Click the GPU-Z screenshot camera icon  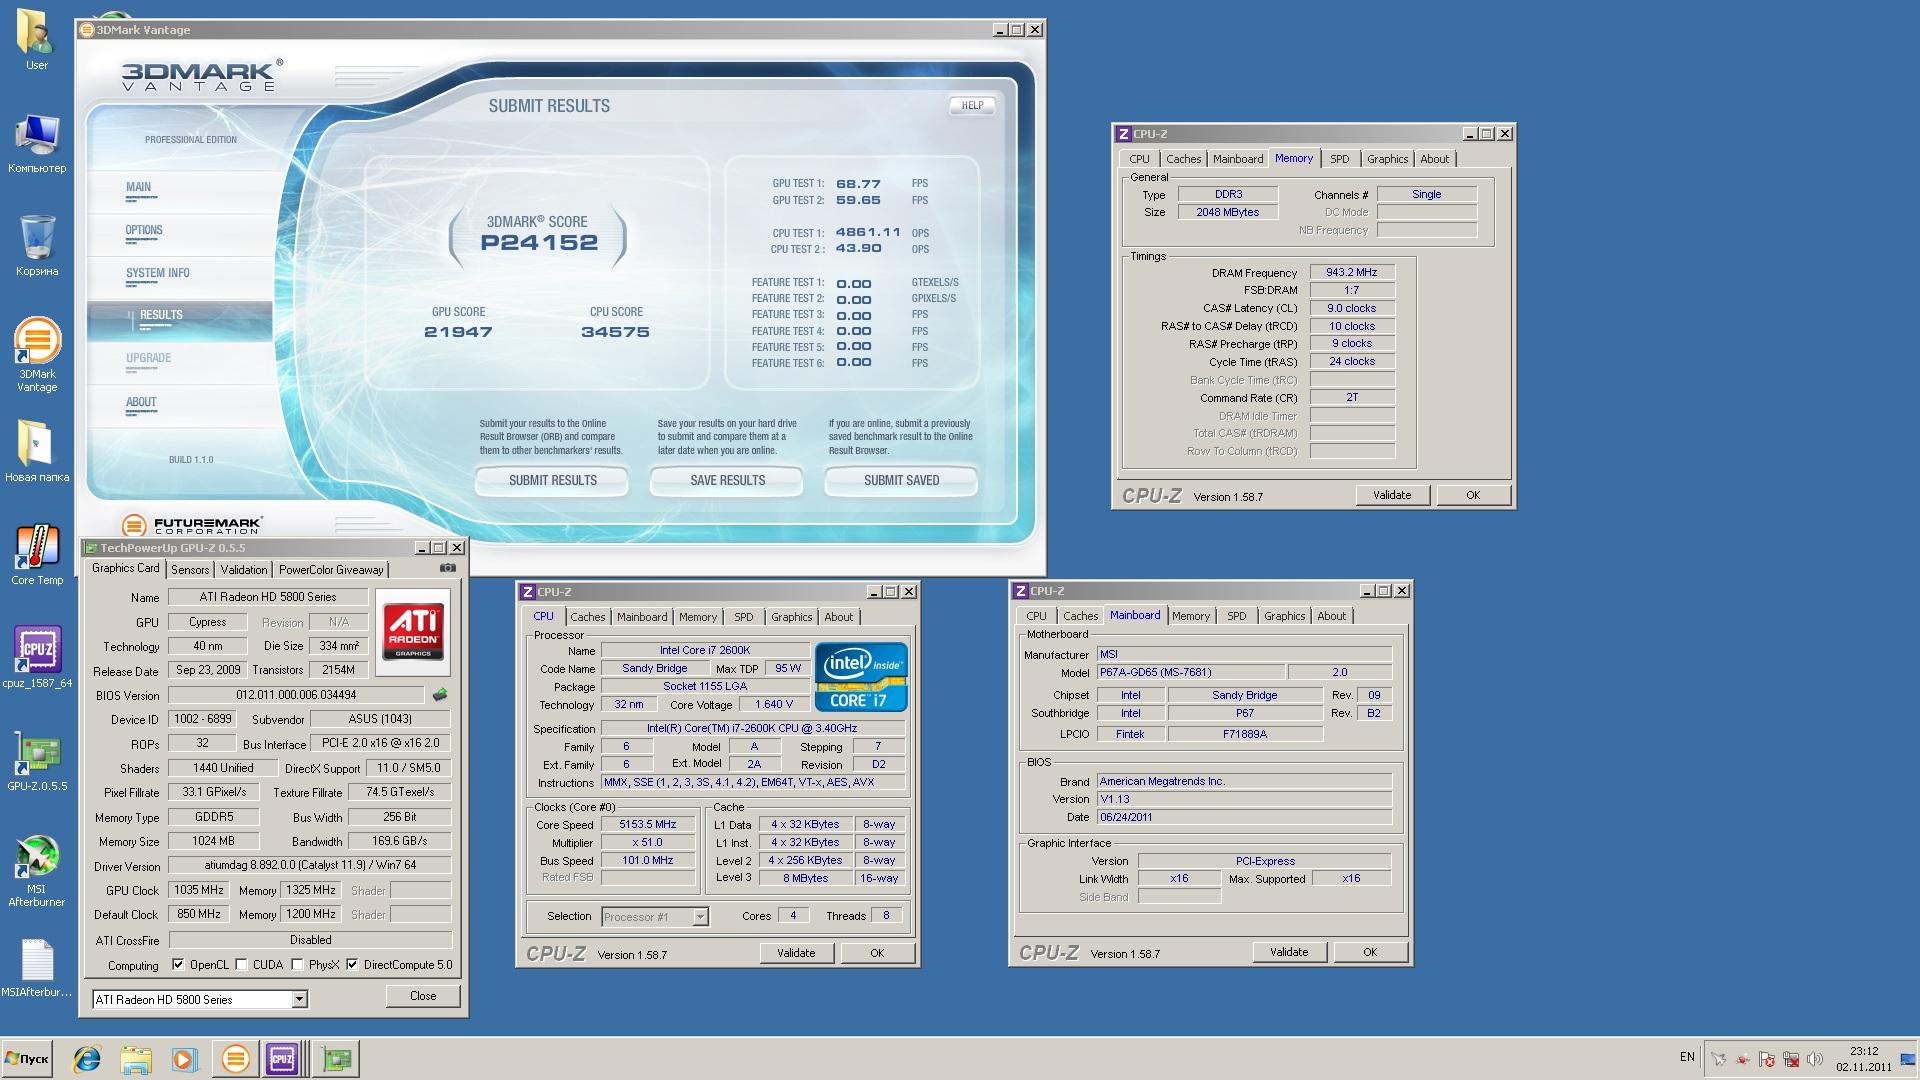coord(448,568)
